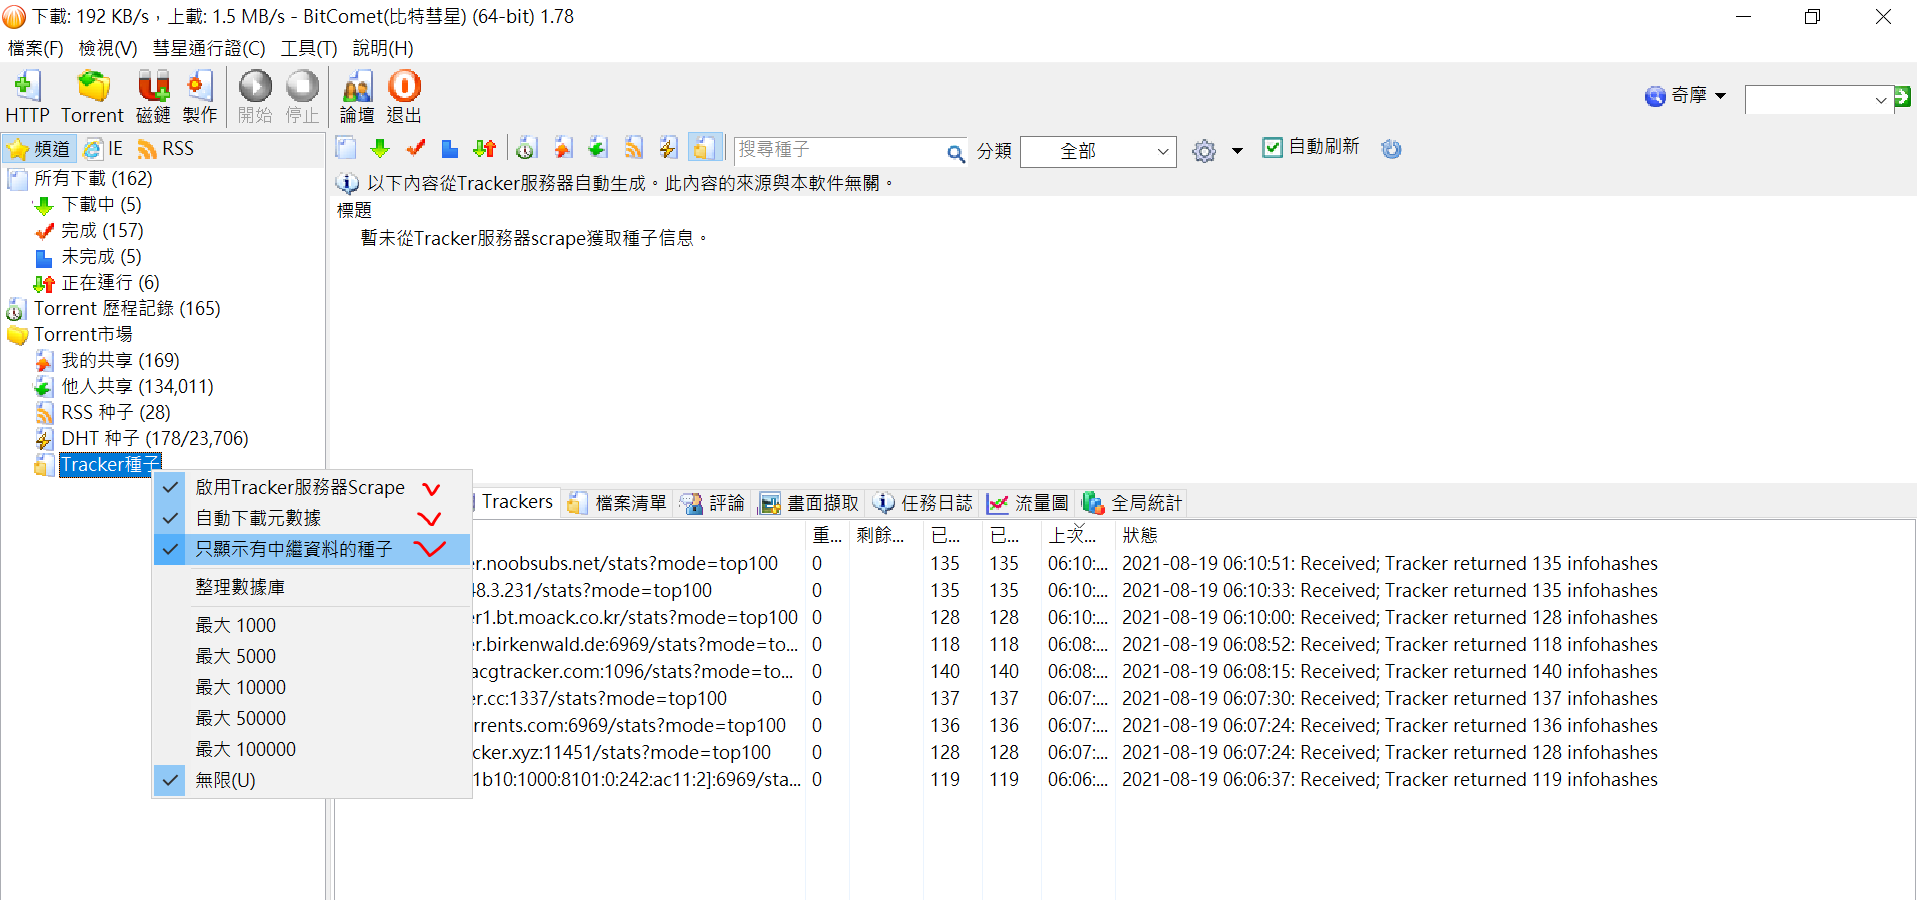Image resolution: width=1917 pixels, height=900 pixels.
Task: Select 最大 100000 in context menu
Action: tap(312, 749)
